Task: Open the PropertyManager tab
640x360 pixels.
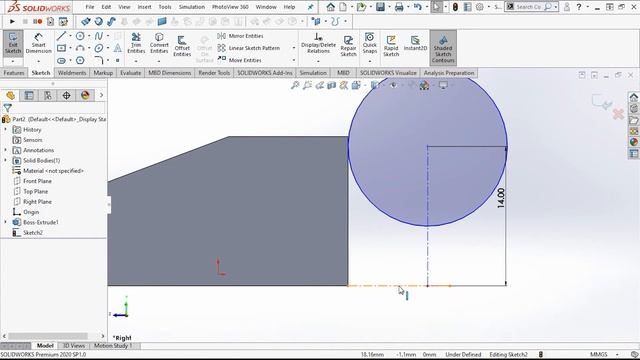Action: click(x=29, y=96)
